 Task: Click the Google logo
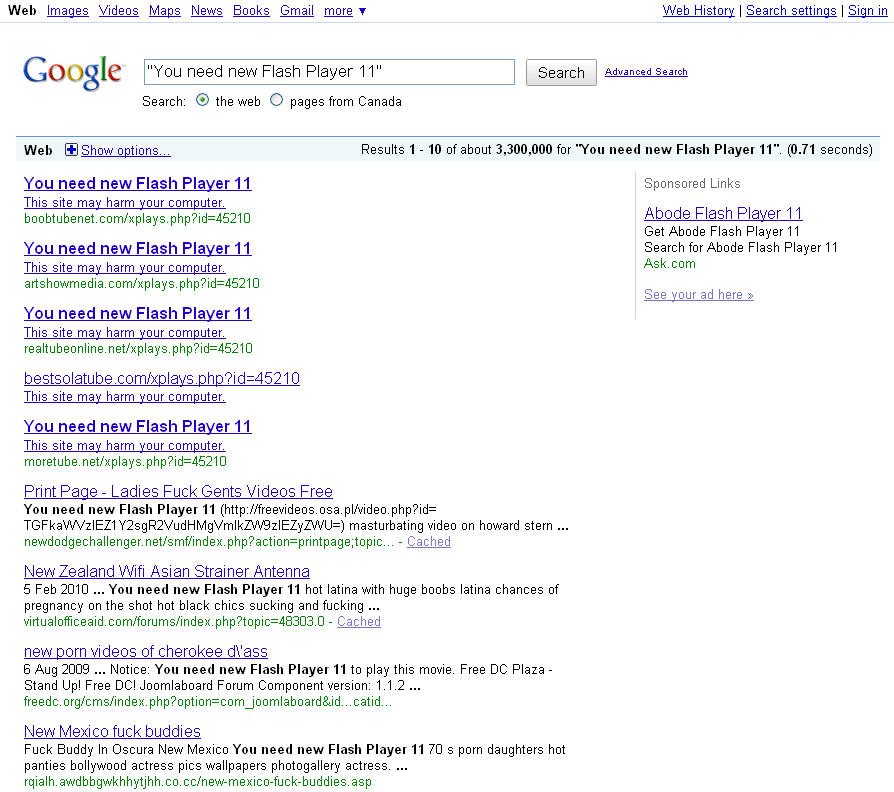point(72,73)
